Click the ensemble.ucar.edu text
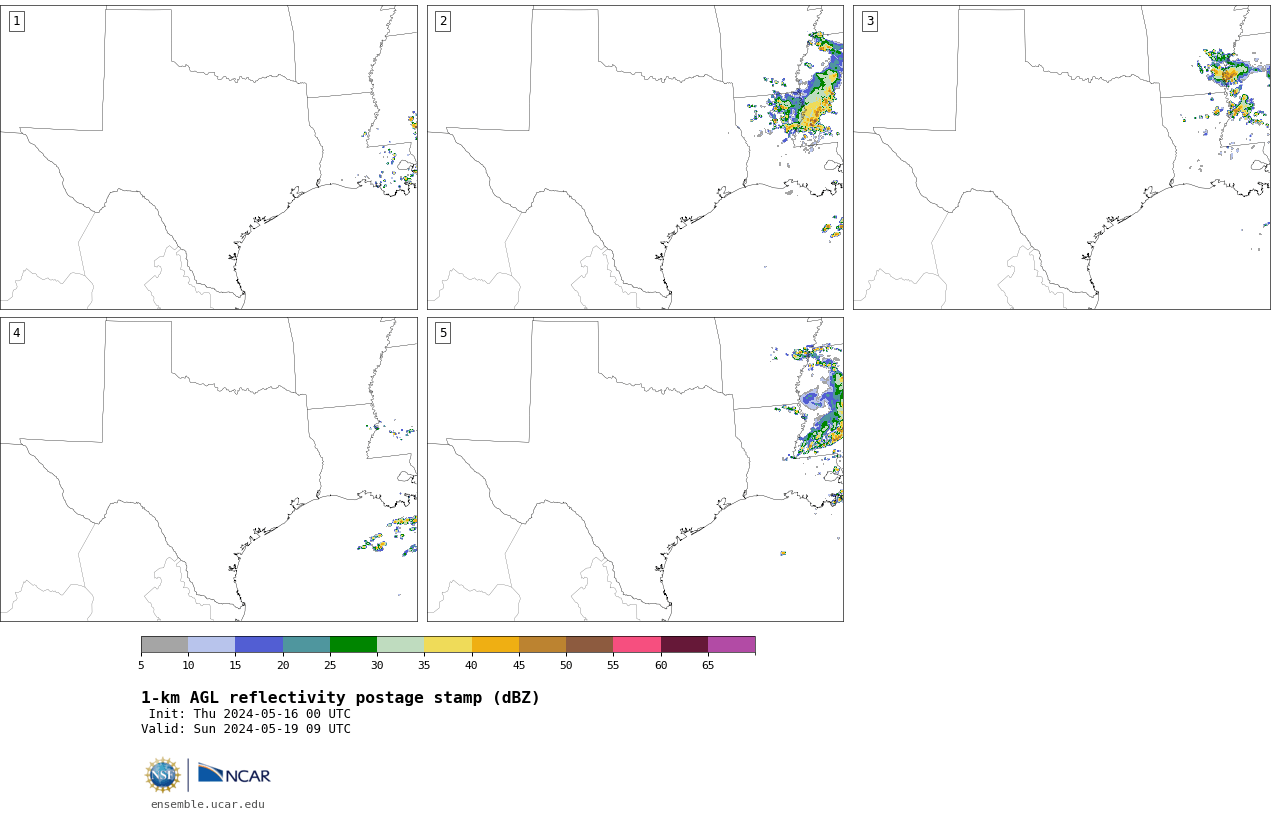 pyautogui.click(x=208, y=804)
